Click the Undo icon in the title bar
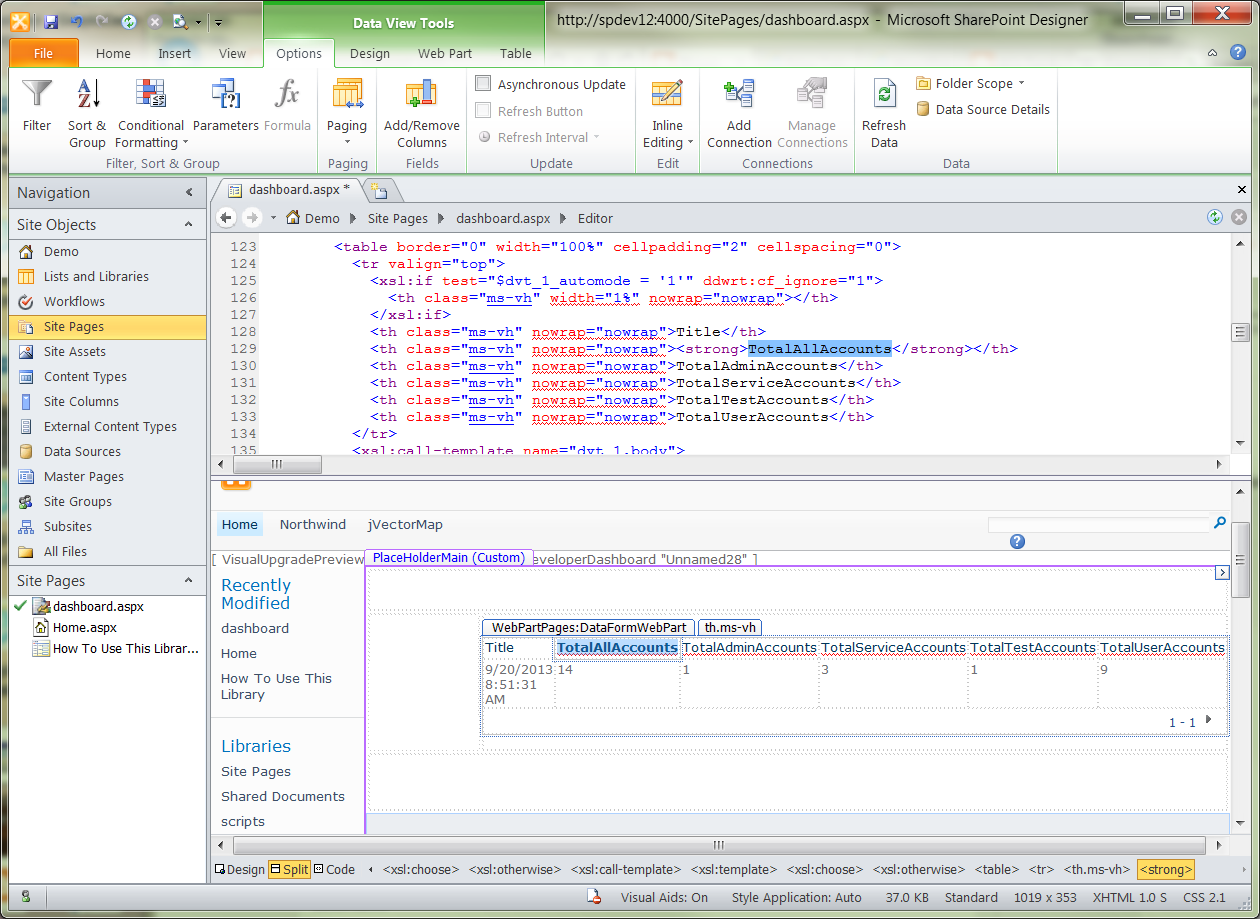Image resolution: width=1260 pixels, height=919 pixels. point(77,21)
